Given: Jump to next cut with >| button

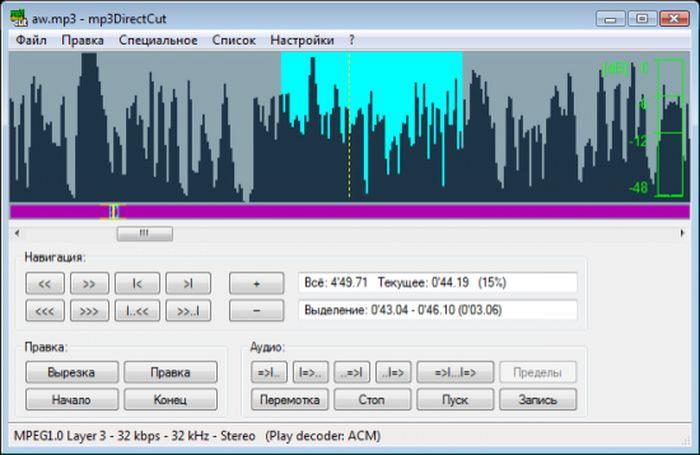Looking at the screenshot, I should (x=188, y=283).
